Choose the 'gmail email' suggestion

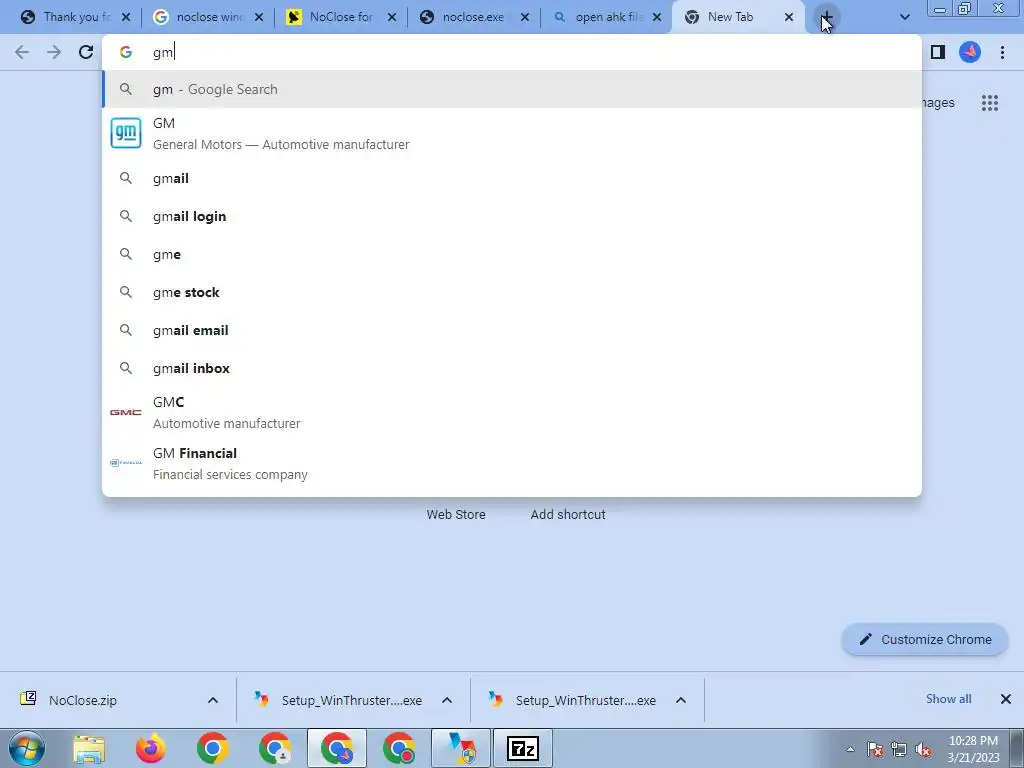tap(512, 330)
